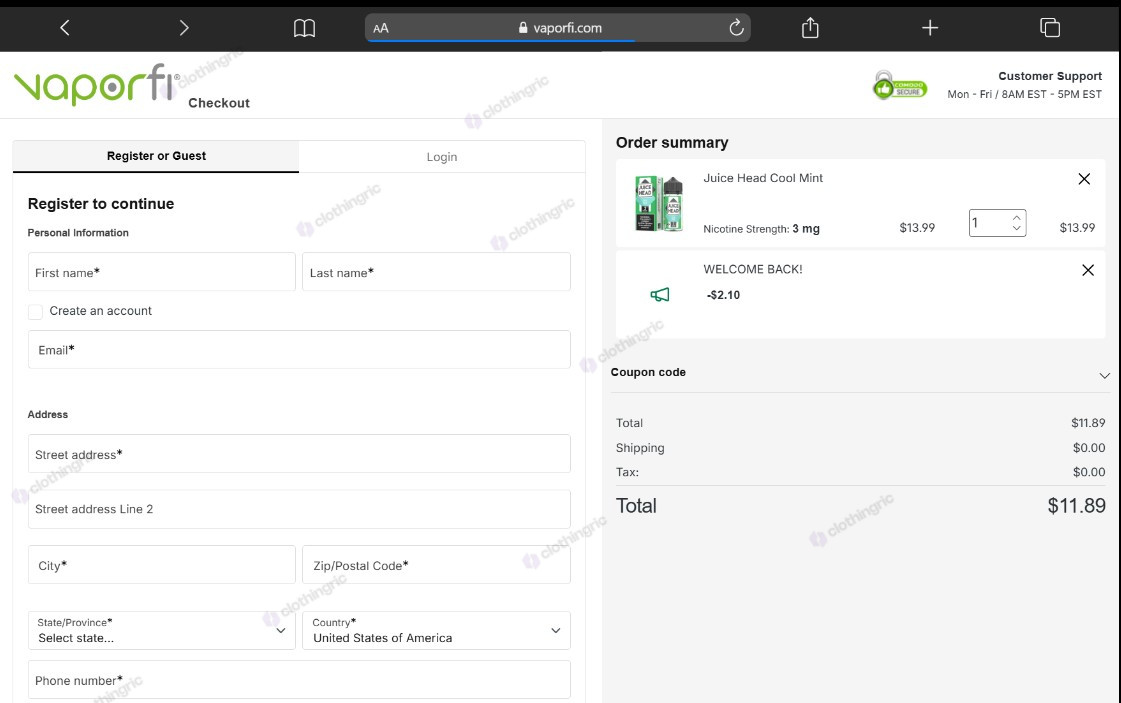The image size is (1121, 703).
Task: Click the Tax $0.00 value
Action: pyautogui.click(x=1088, y=472)
